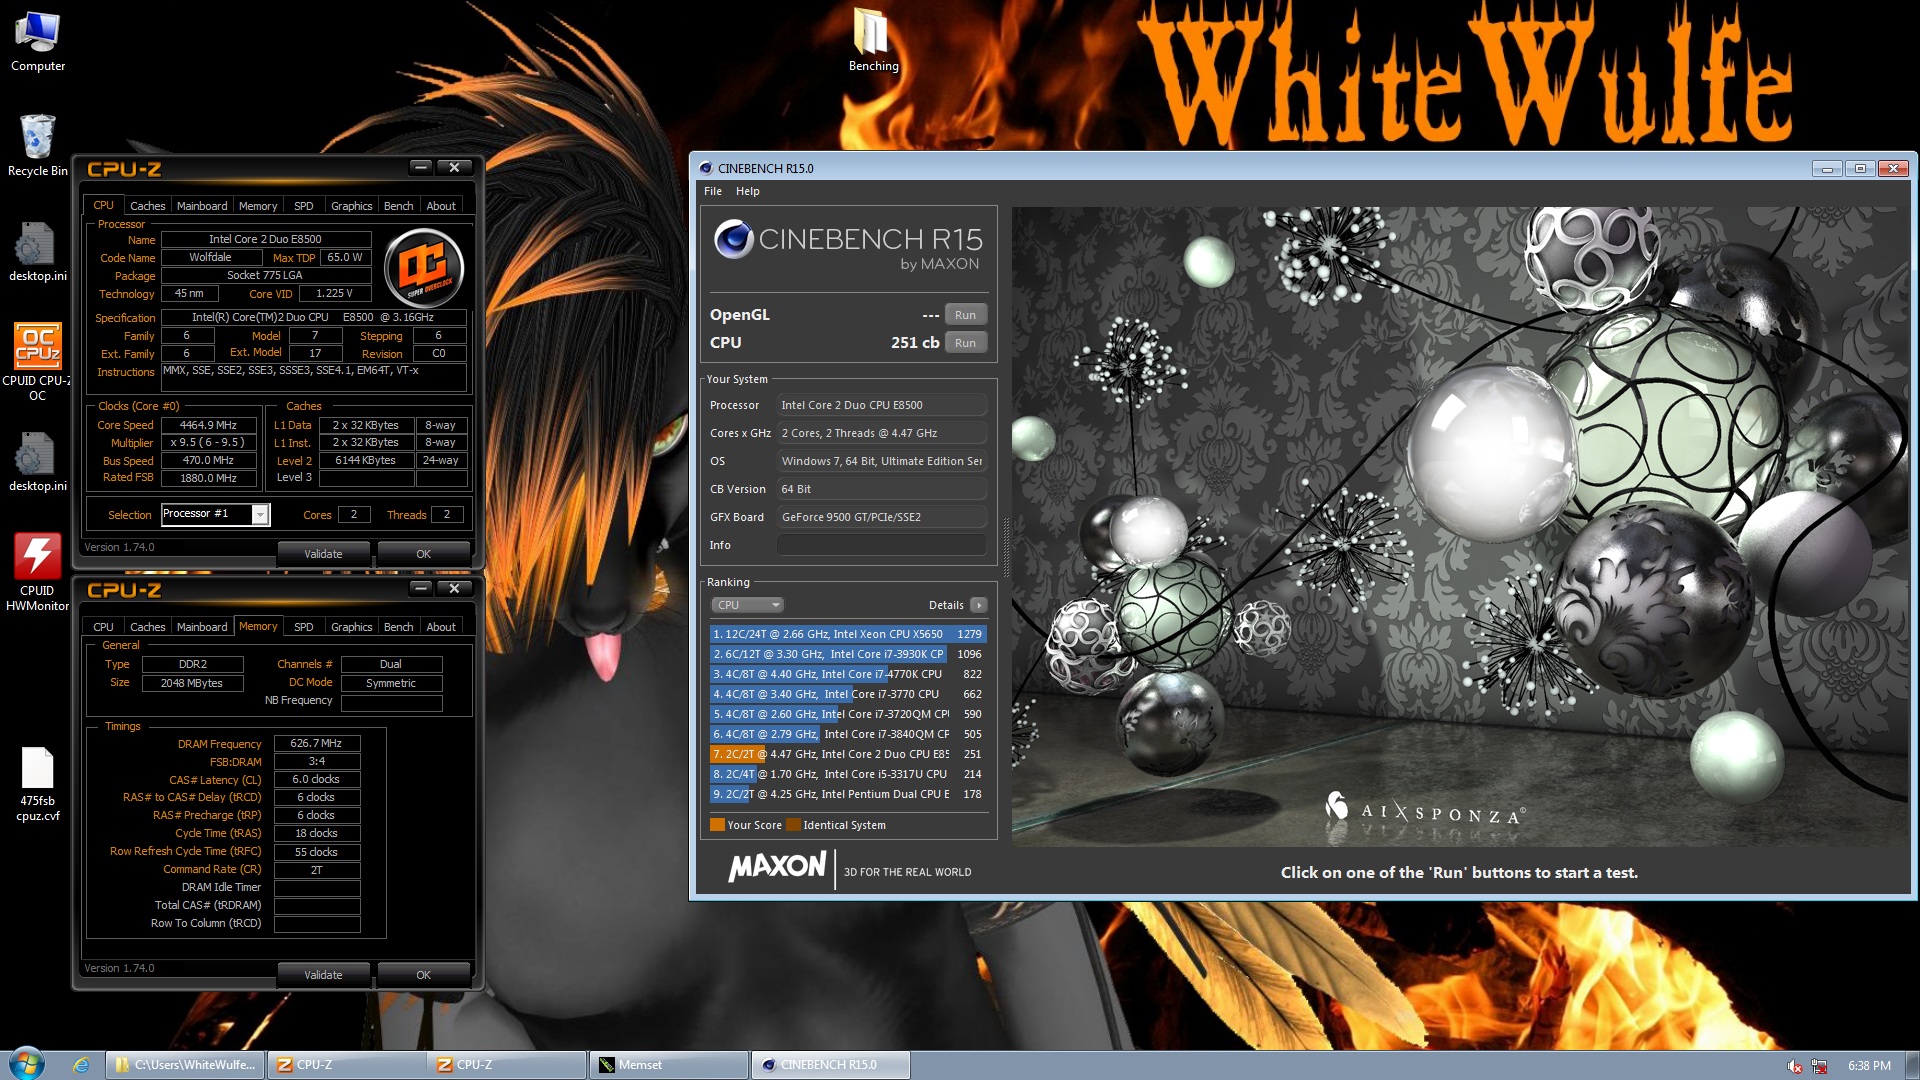Switch to first CPU-Z taskbar button
Viewport: 1920px width, 1080px height.
tap(346, 1065)
